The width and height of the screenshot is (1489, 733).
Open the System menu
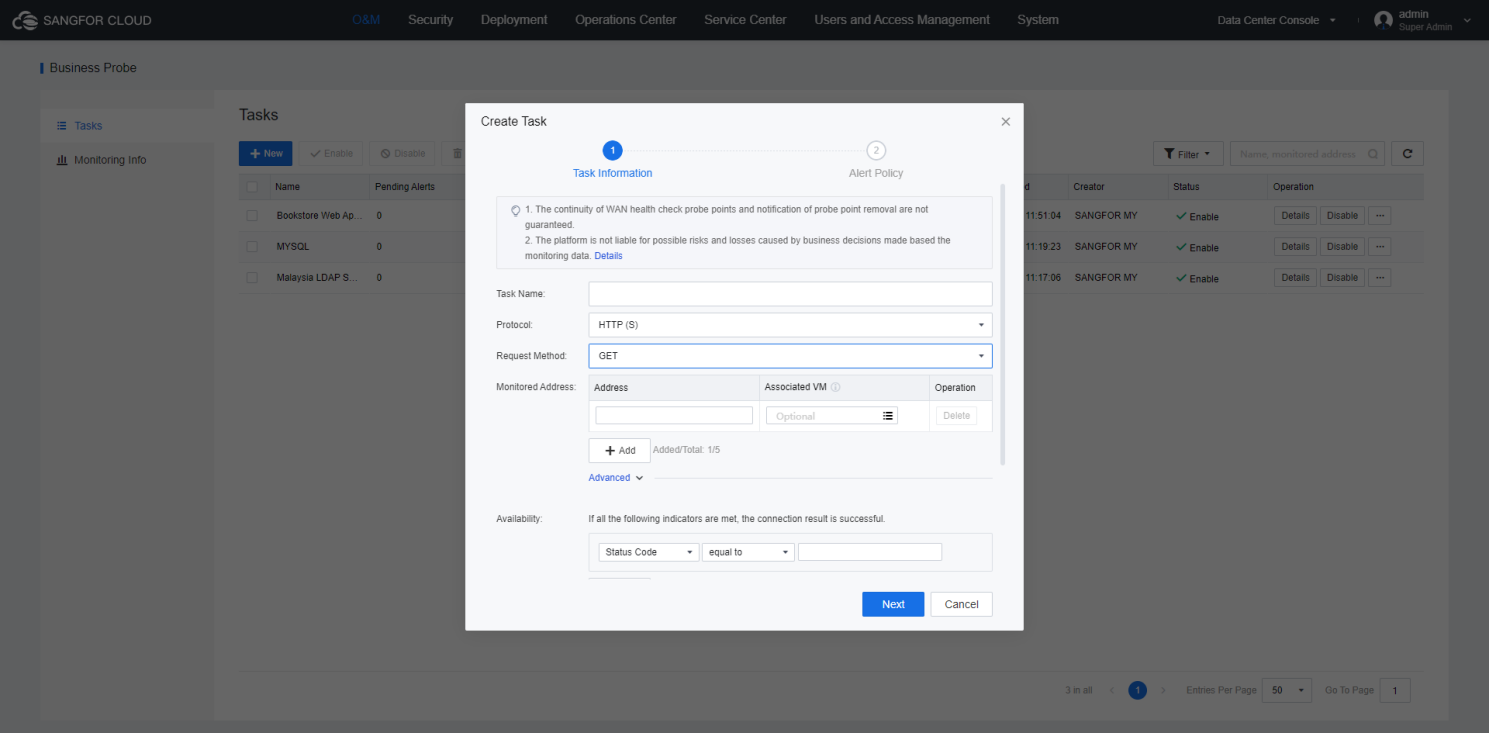1038,20
